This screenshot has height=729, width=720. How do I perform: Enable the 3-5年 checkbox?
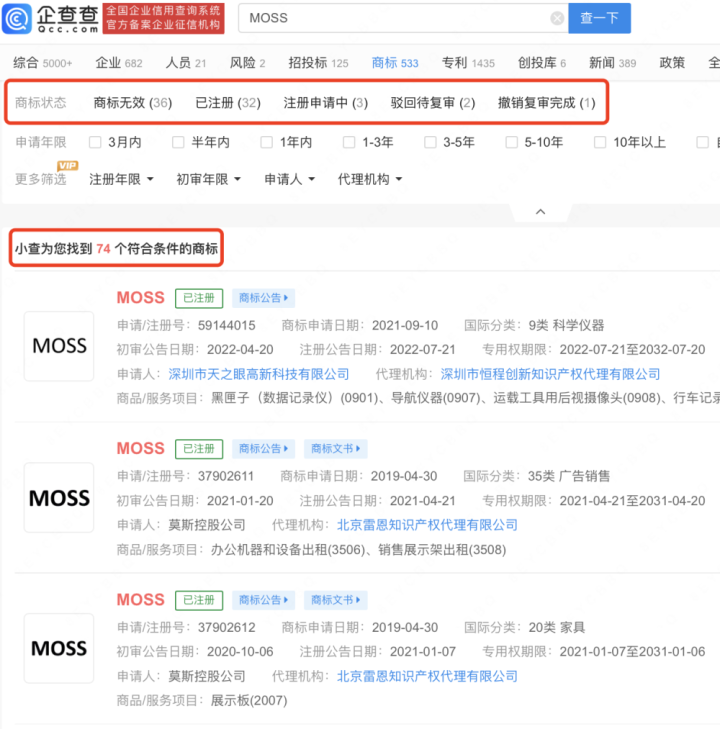pos(430,142)
